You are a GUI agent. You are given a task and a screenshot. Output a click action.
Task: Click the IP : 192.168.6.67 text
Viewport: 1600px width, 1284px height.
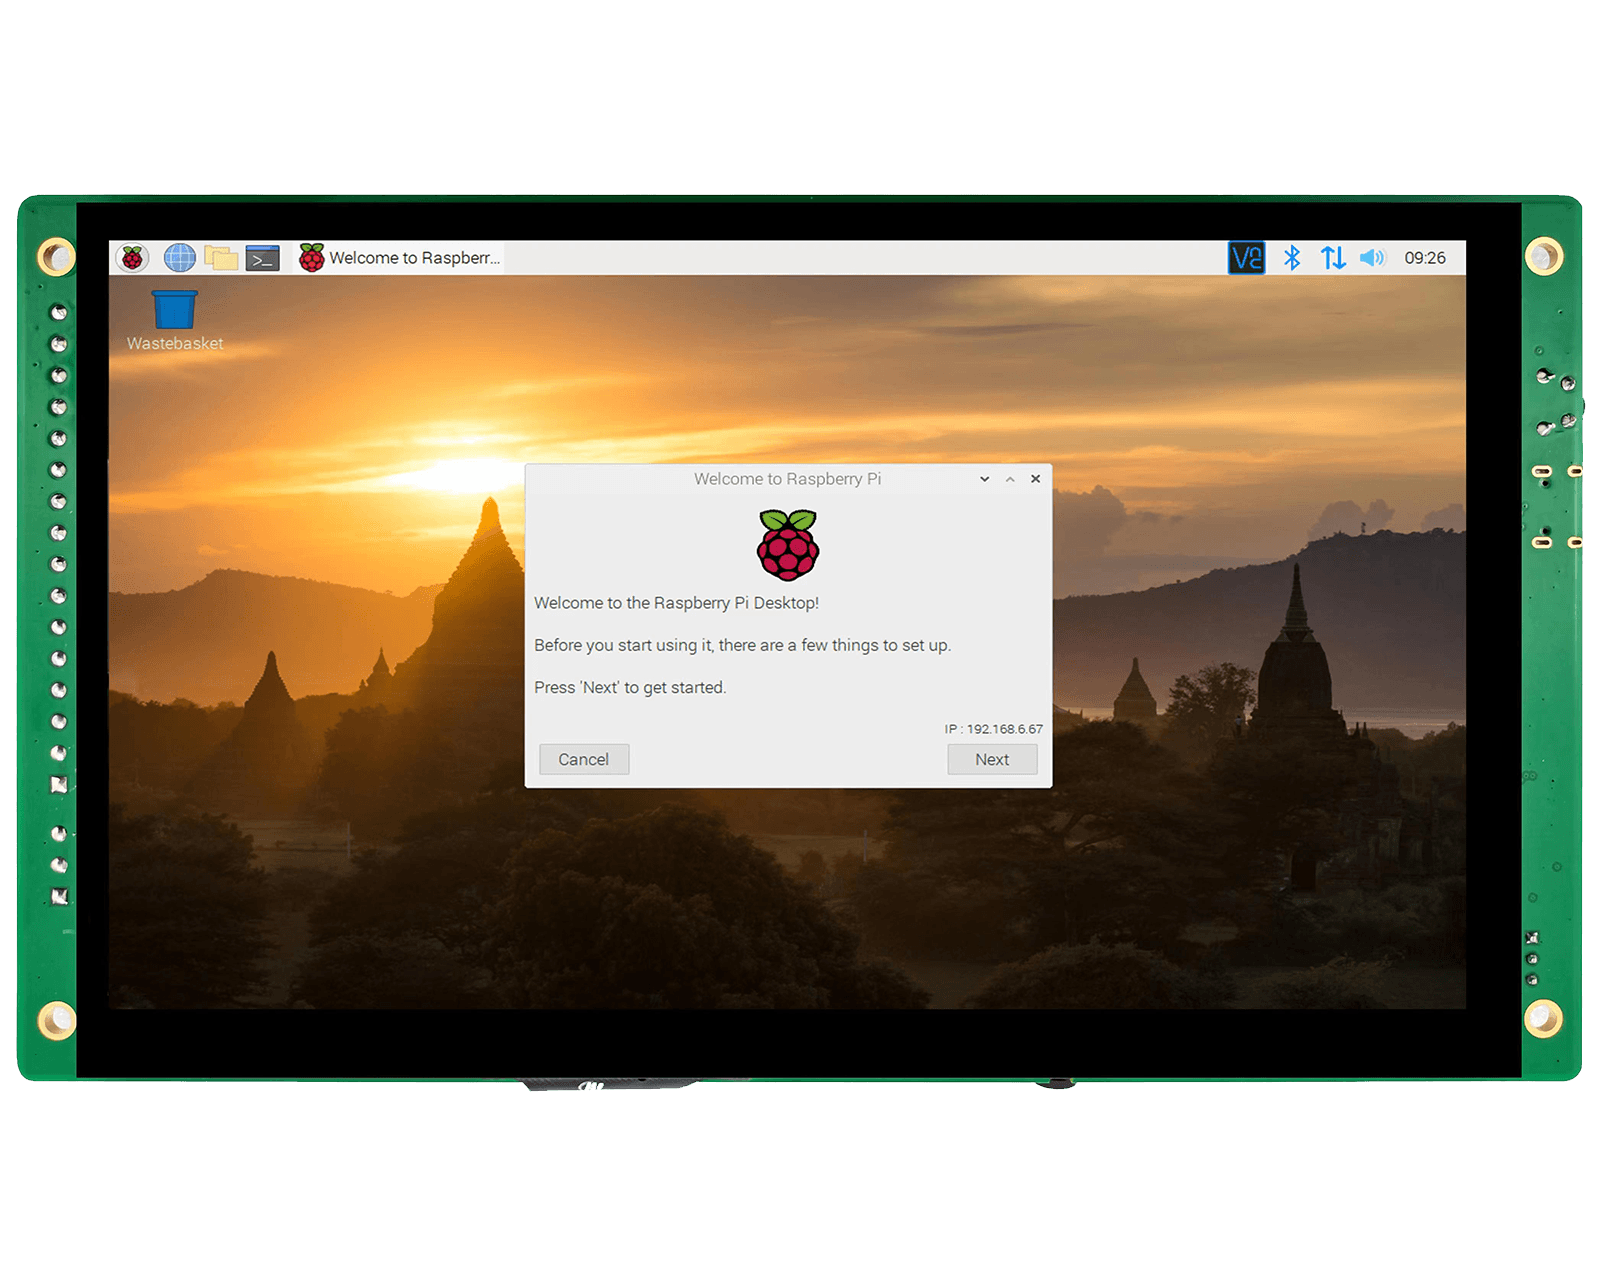(x=993, y=729)
